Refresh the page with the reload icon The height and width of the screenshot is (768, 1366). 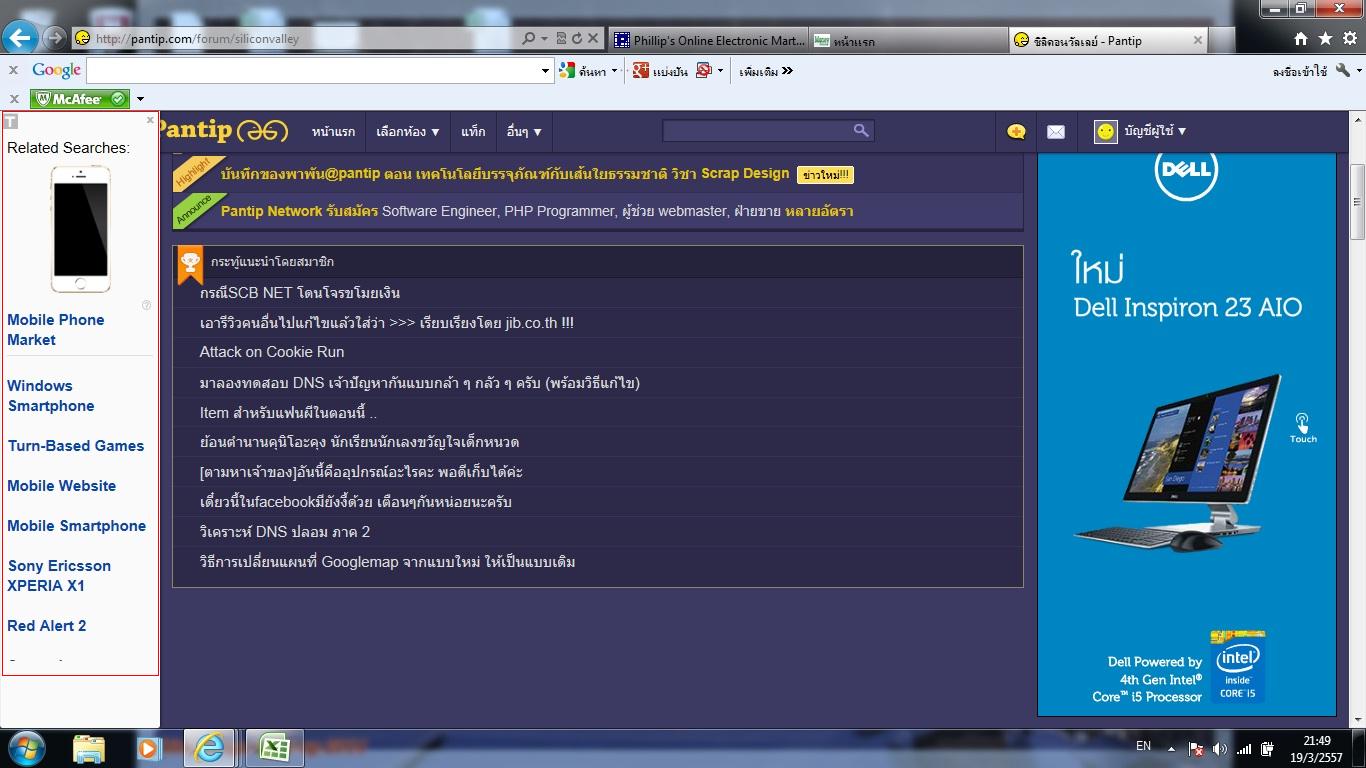coord(576,38)
